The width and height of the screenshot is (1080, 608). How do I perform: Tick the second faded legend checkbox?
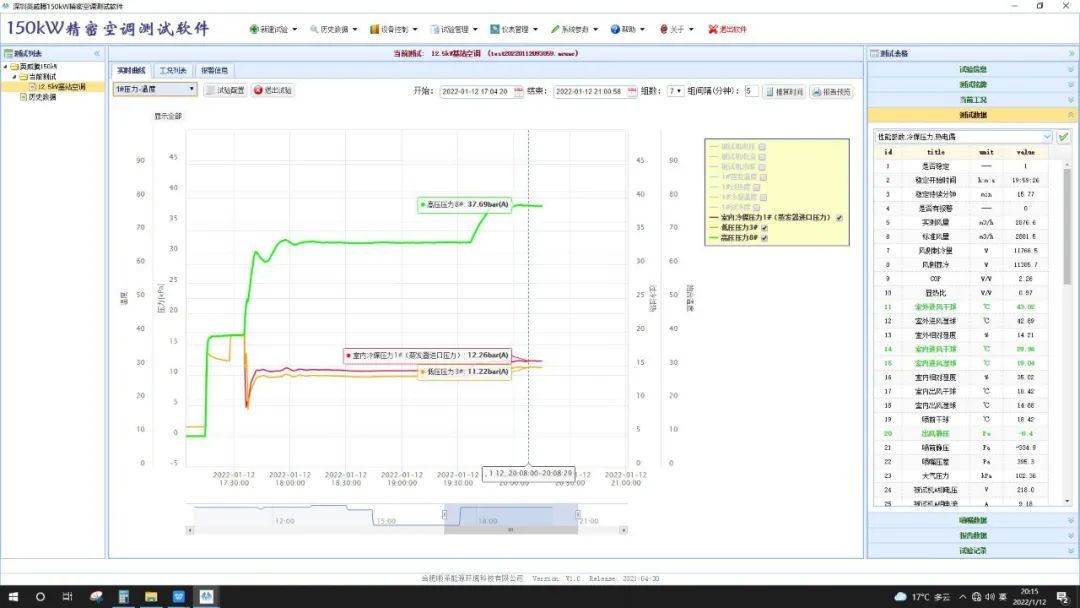point(762,157)
